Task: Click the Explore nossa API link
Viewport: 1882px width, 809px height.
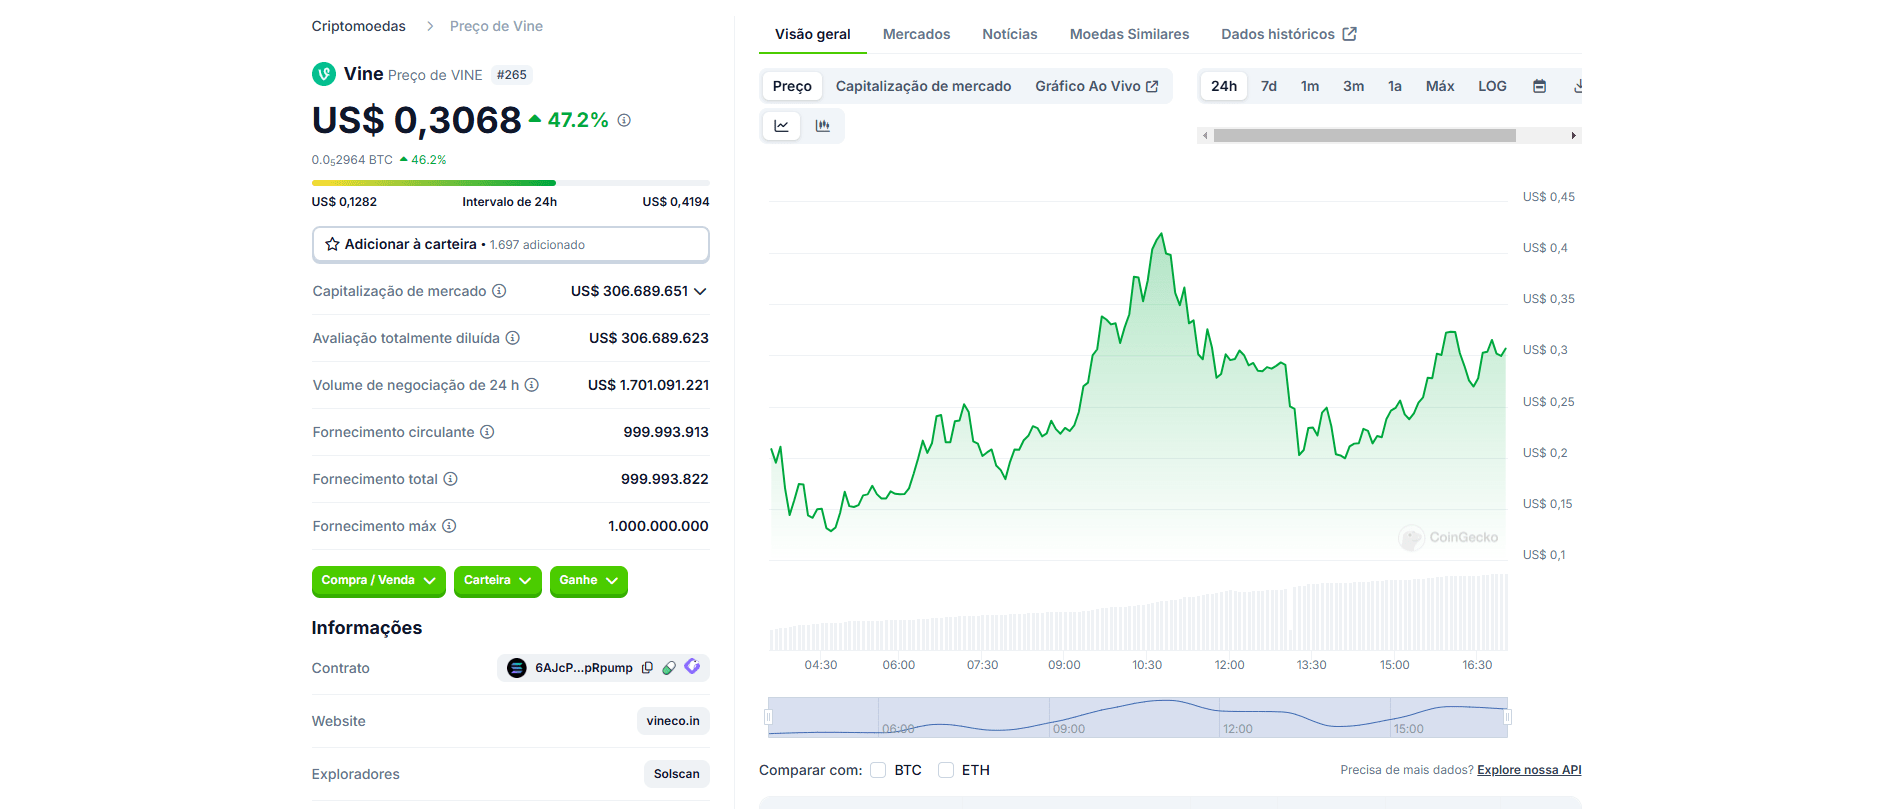Action: click(x=1529, y=770)
